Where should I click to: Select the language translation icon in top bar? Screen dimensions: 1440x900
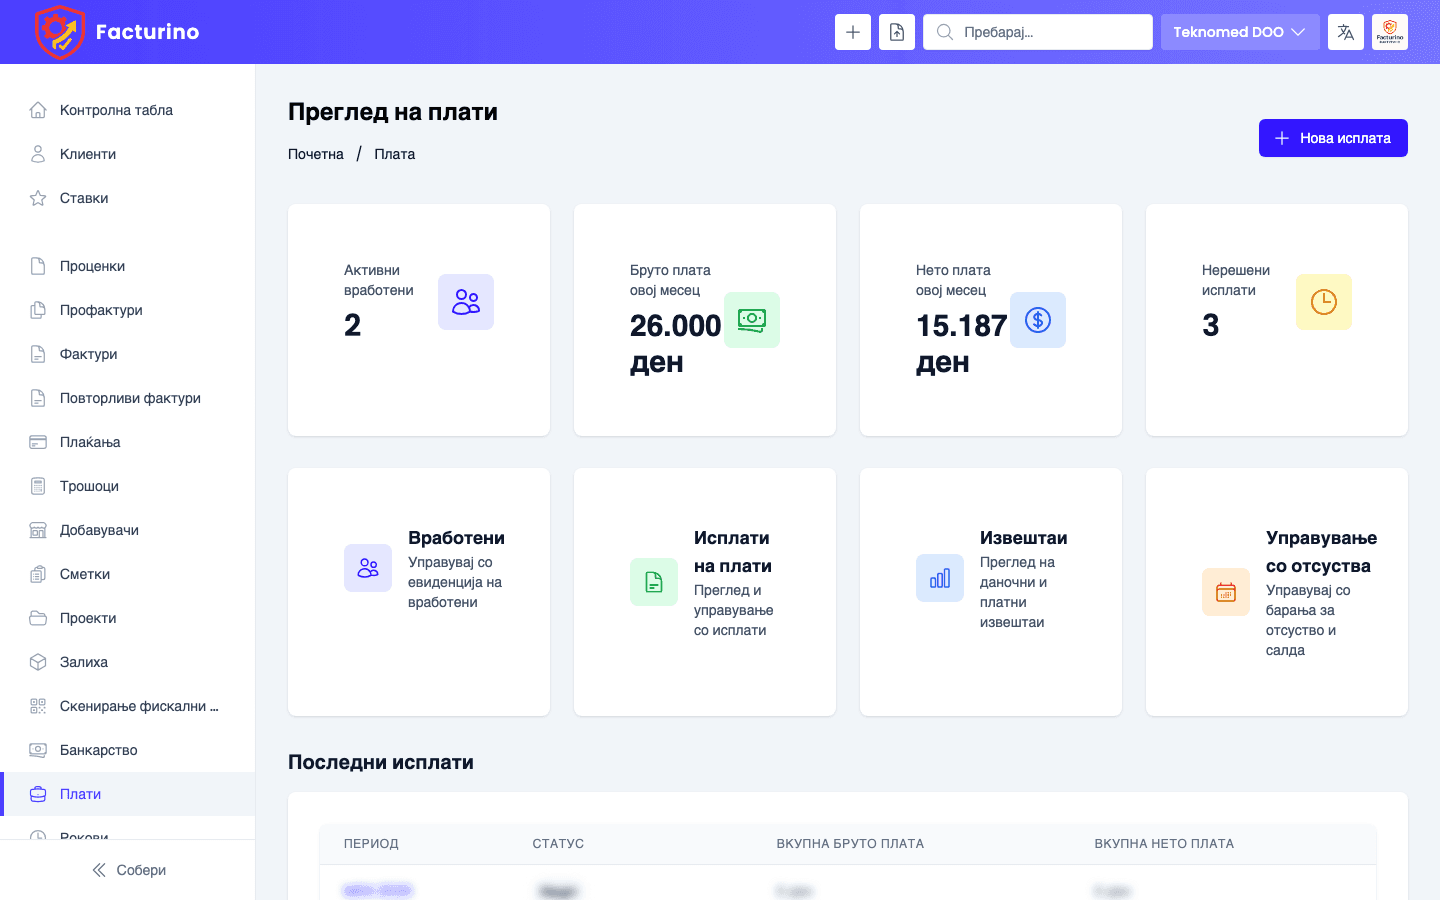[1345, 31]
